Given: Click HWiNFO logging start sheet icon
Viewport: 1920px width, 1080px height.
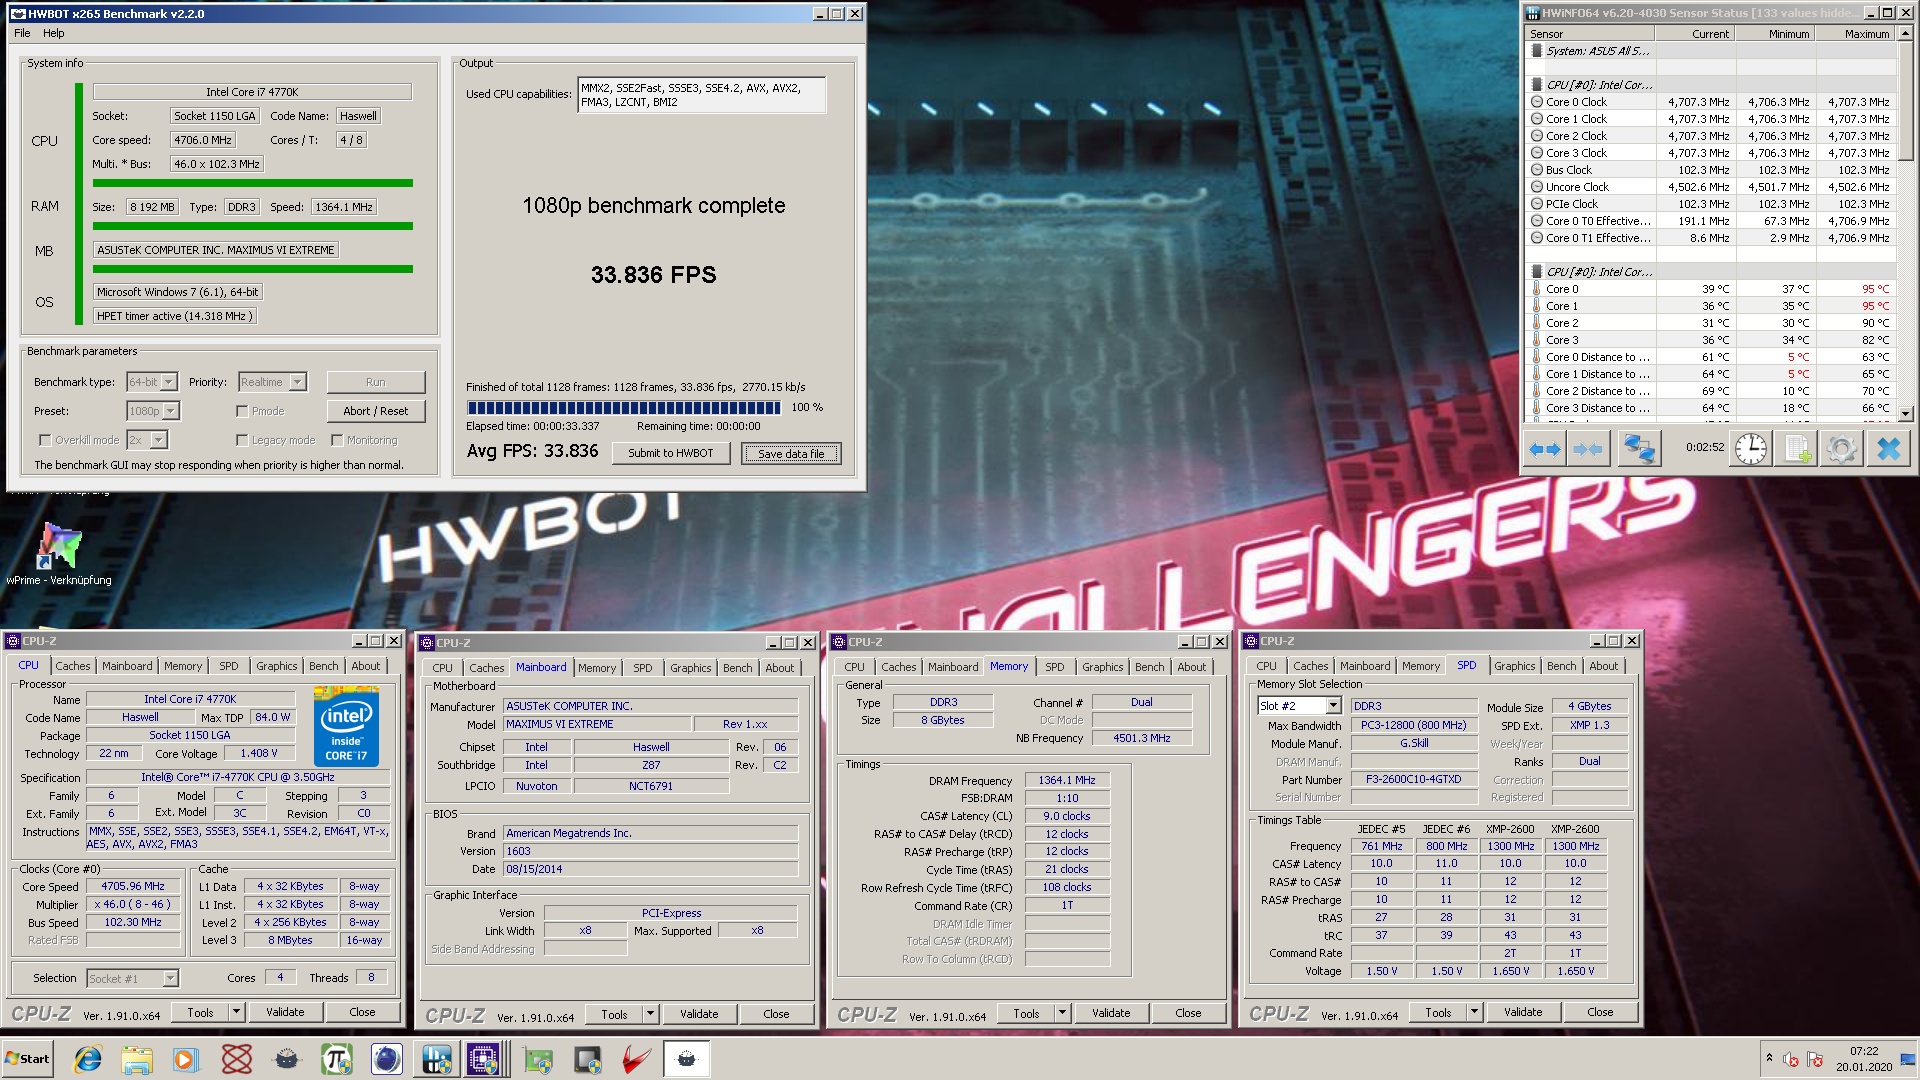Looking at the screenshot, I should coord(1797,449).
